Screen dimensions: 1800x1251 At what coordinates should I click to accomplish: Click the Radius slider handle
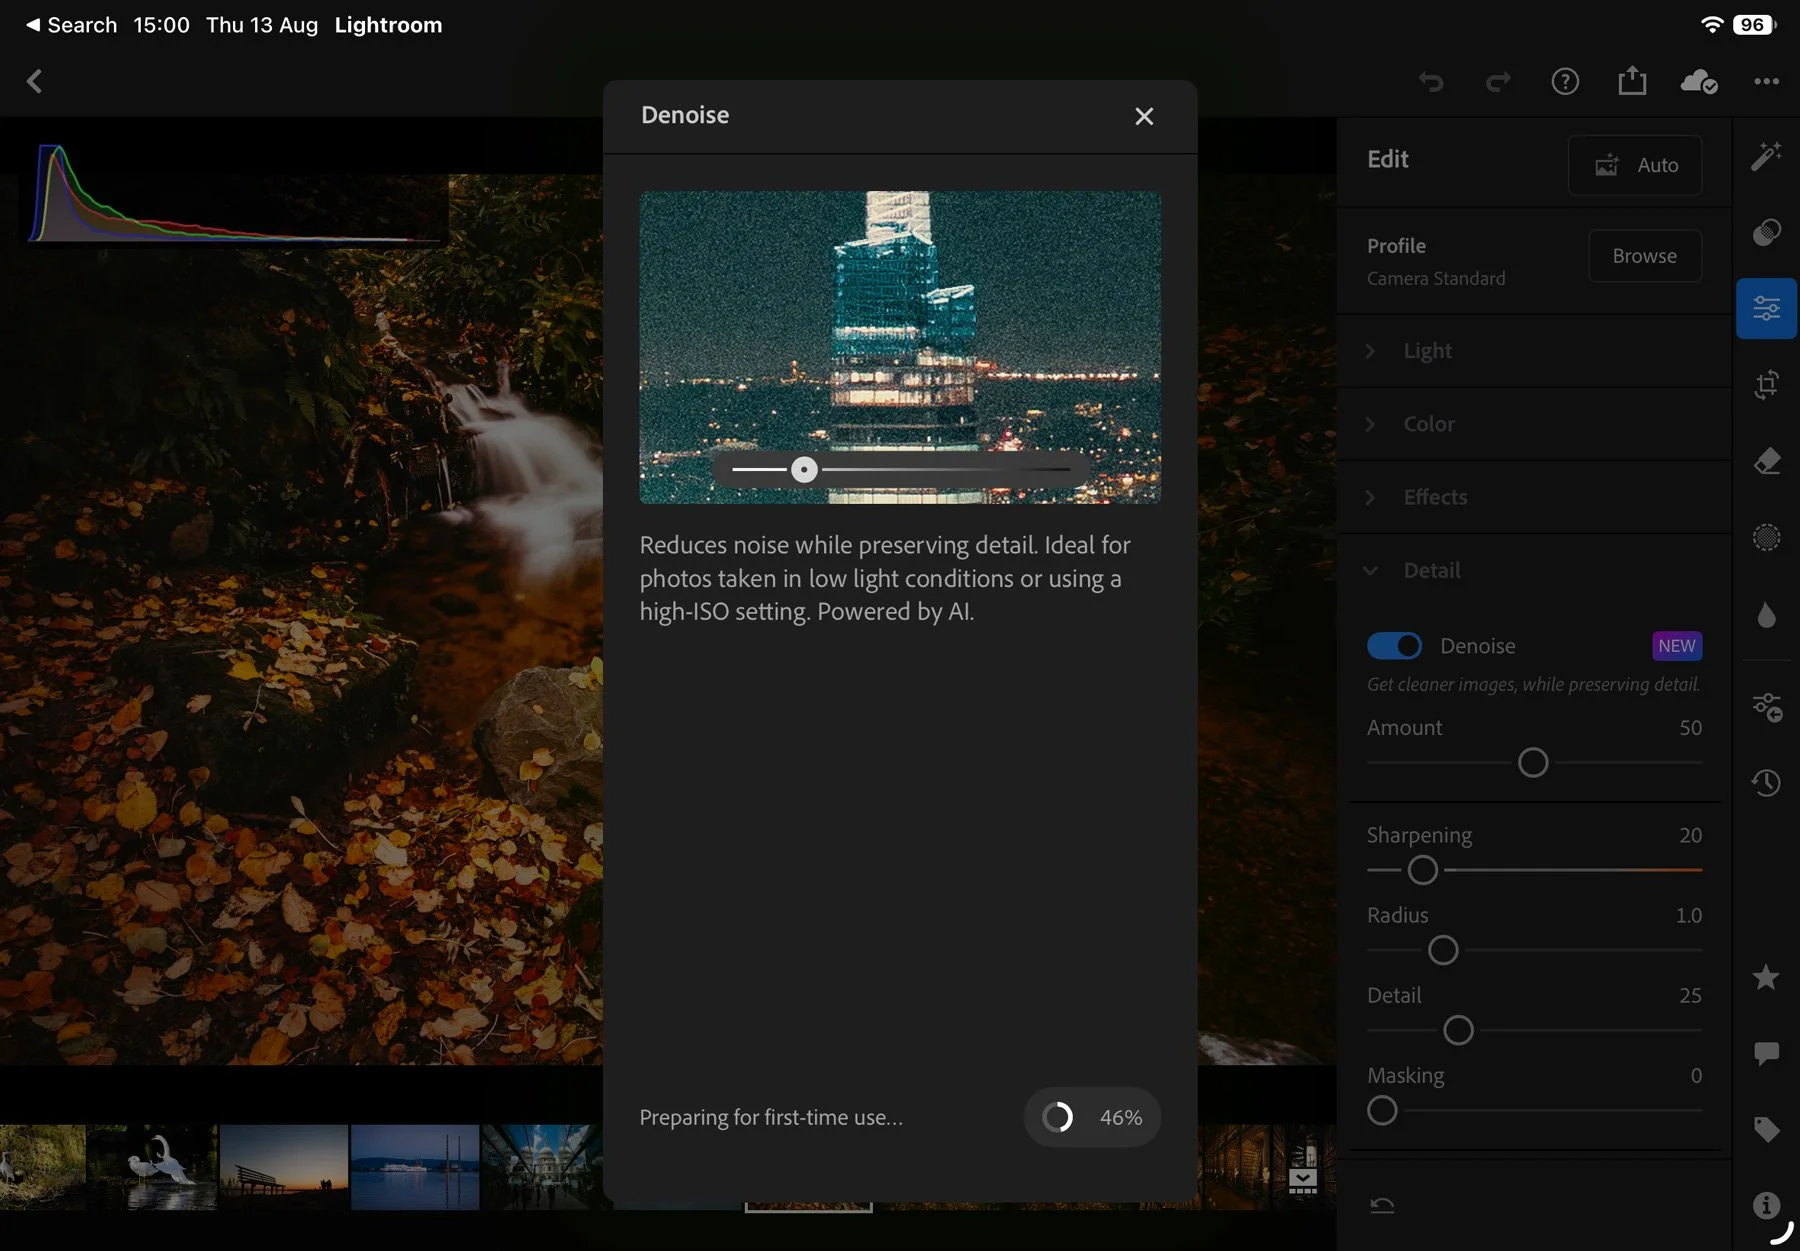click(1443, 950)
